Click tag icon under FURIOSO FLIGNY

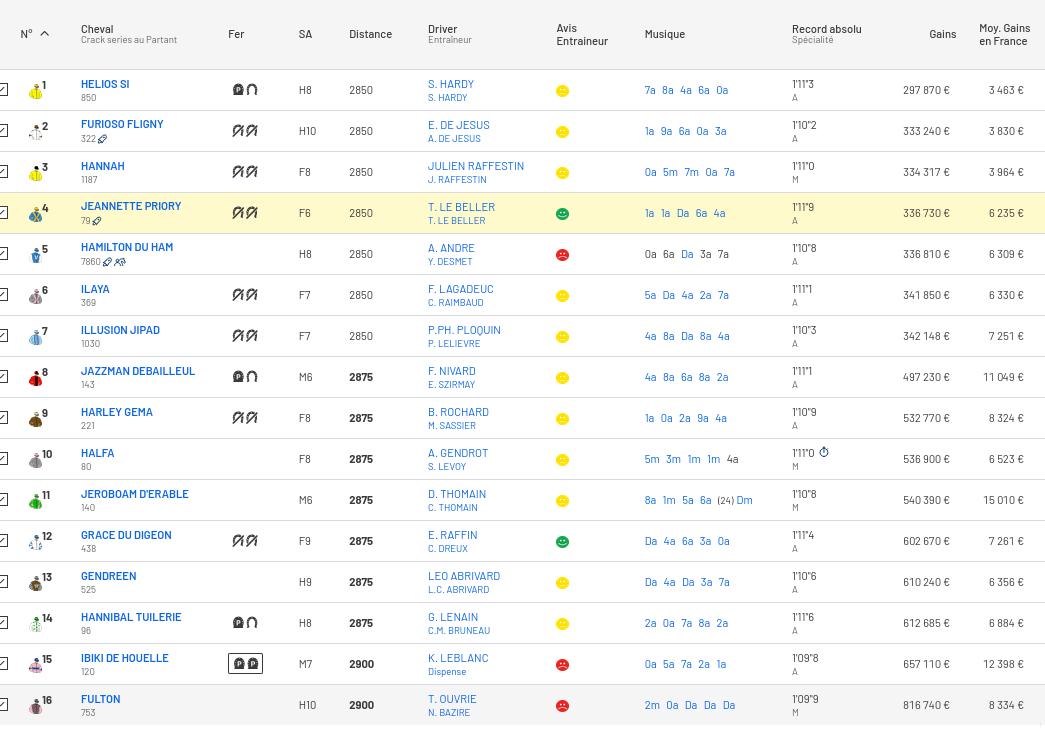102,139
